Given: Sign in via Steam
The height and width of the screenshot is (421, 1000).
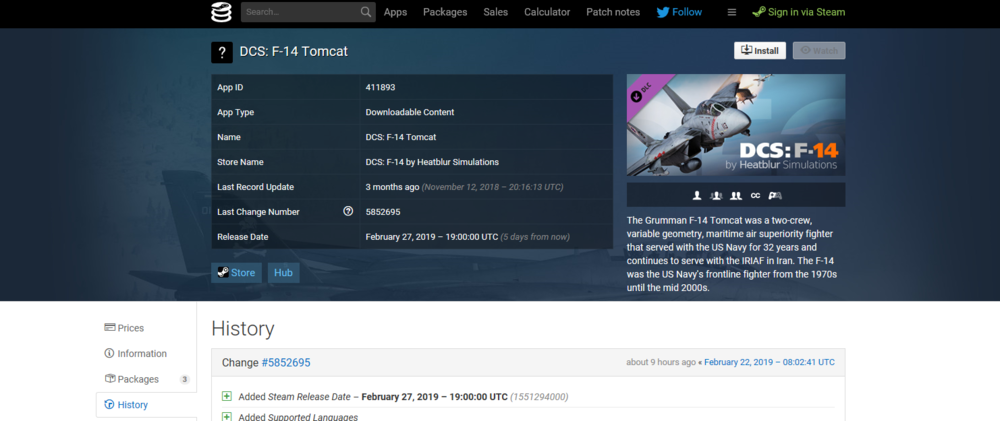Looking at the screenshot, I should coord(798,12).
